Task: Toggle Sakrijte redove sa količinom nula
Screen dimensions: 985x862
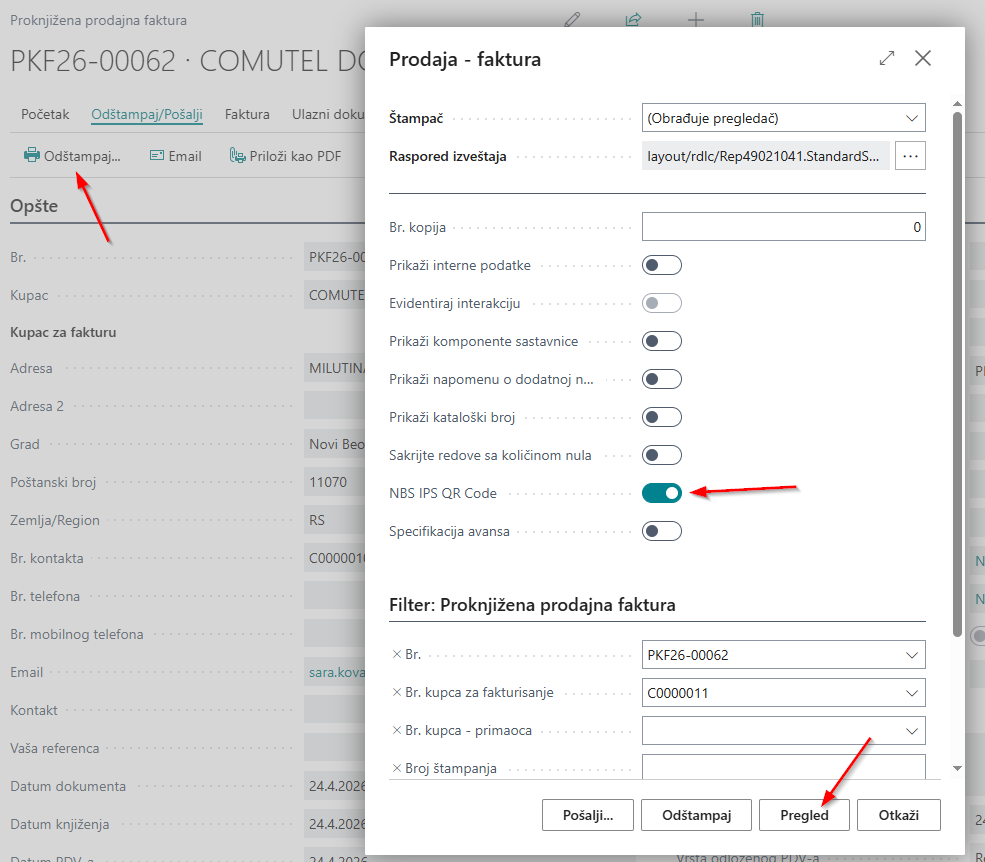Action: 661,456
